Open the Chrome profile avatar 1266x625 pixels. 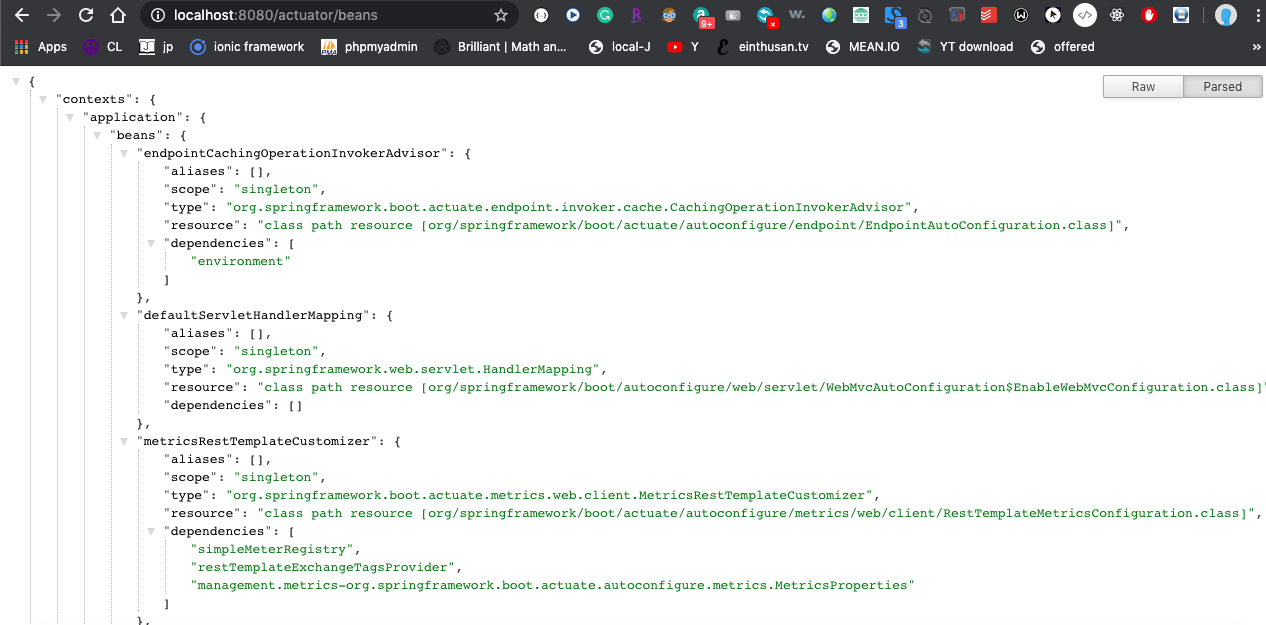tap(1225, 15)
